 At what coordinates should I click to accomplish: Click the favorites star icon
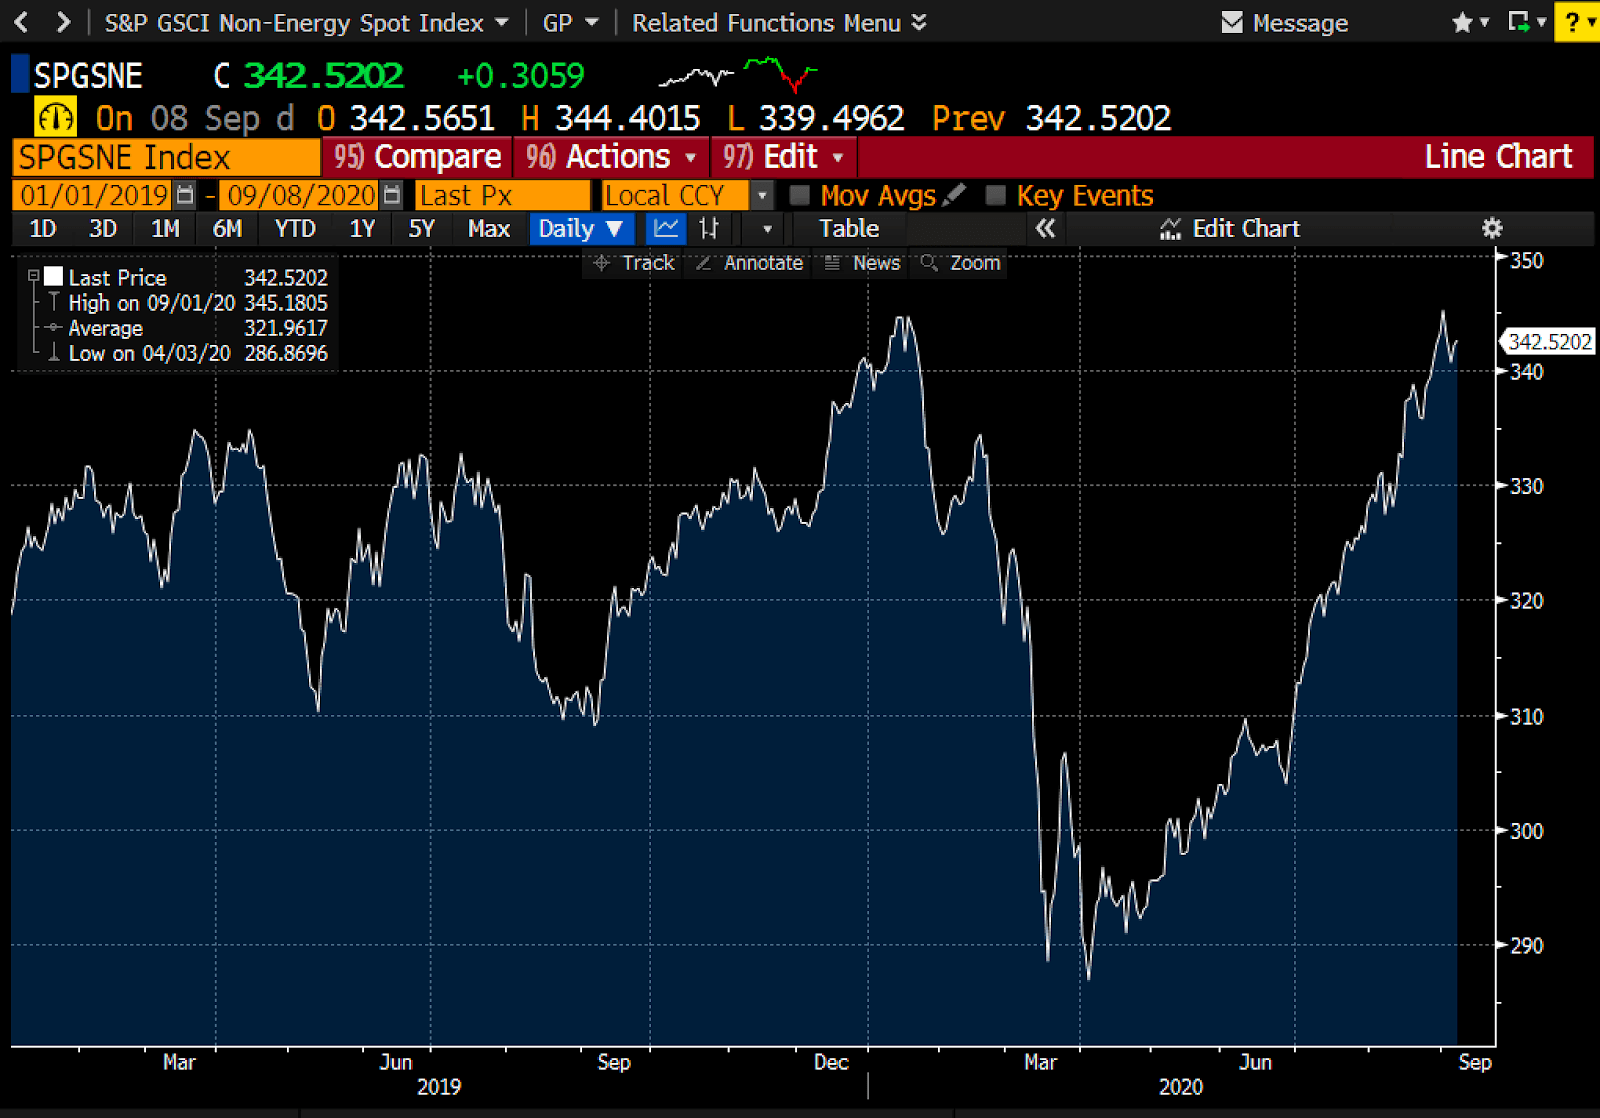coord(1462,22)
